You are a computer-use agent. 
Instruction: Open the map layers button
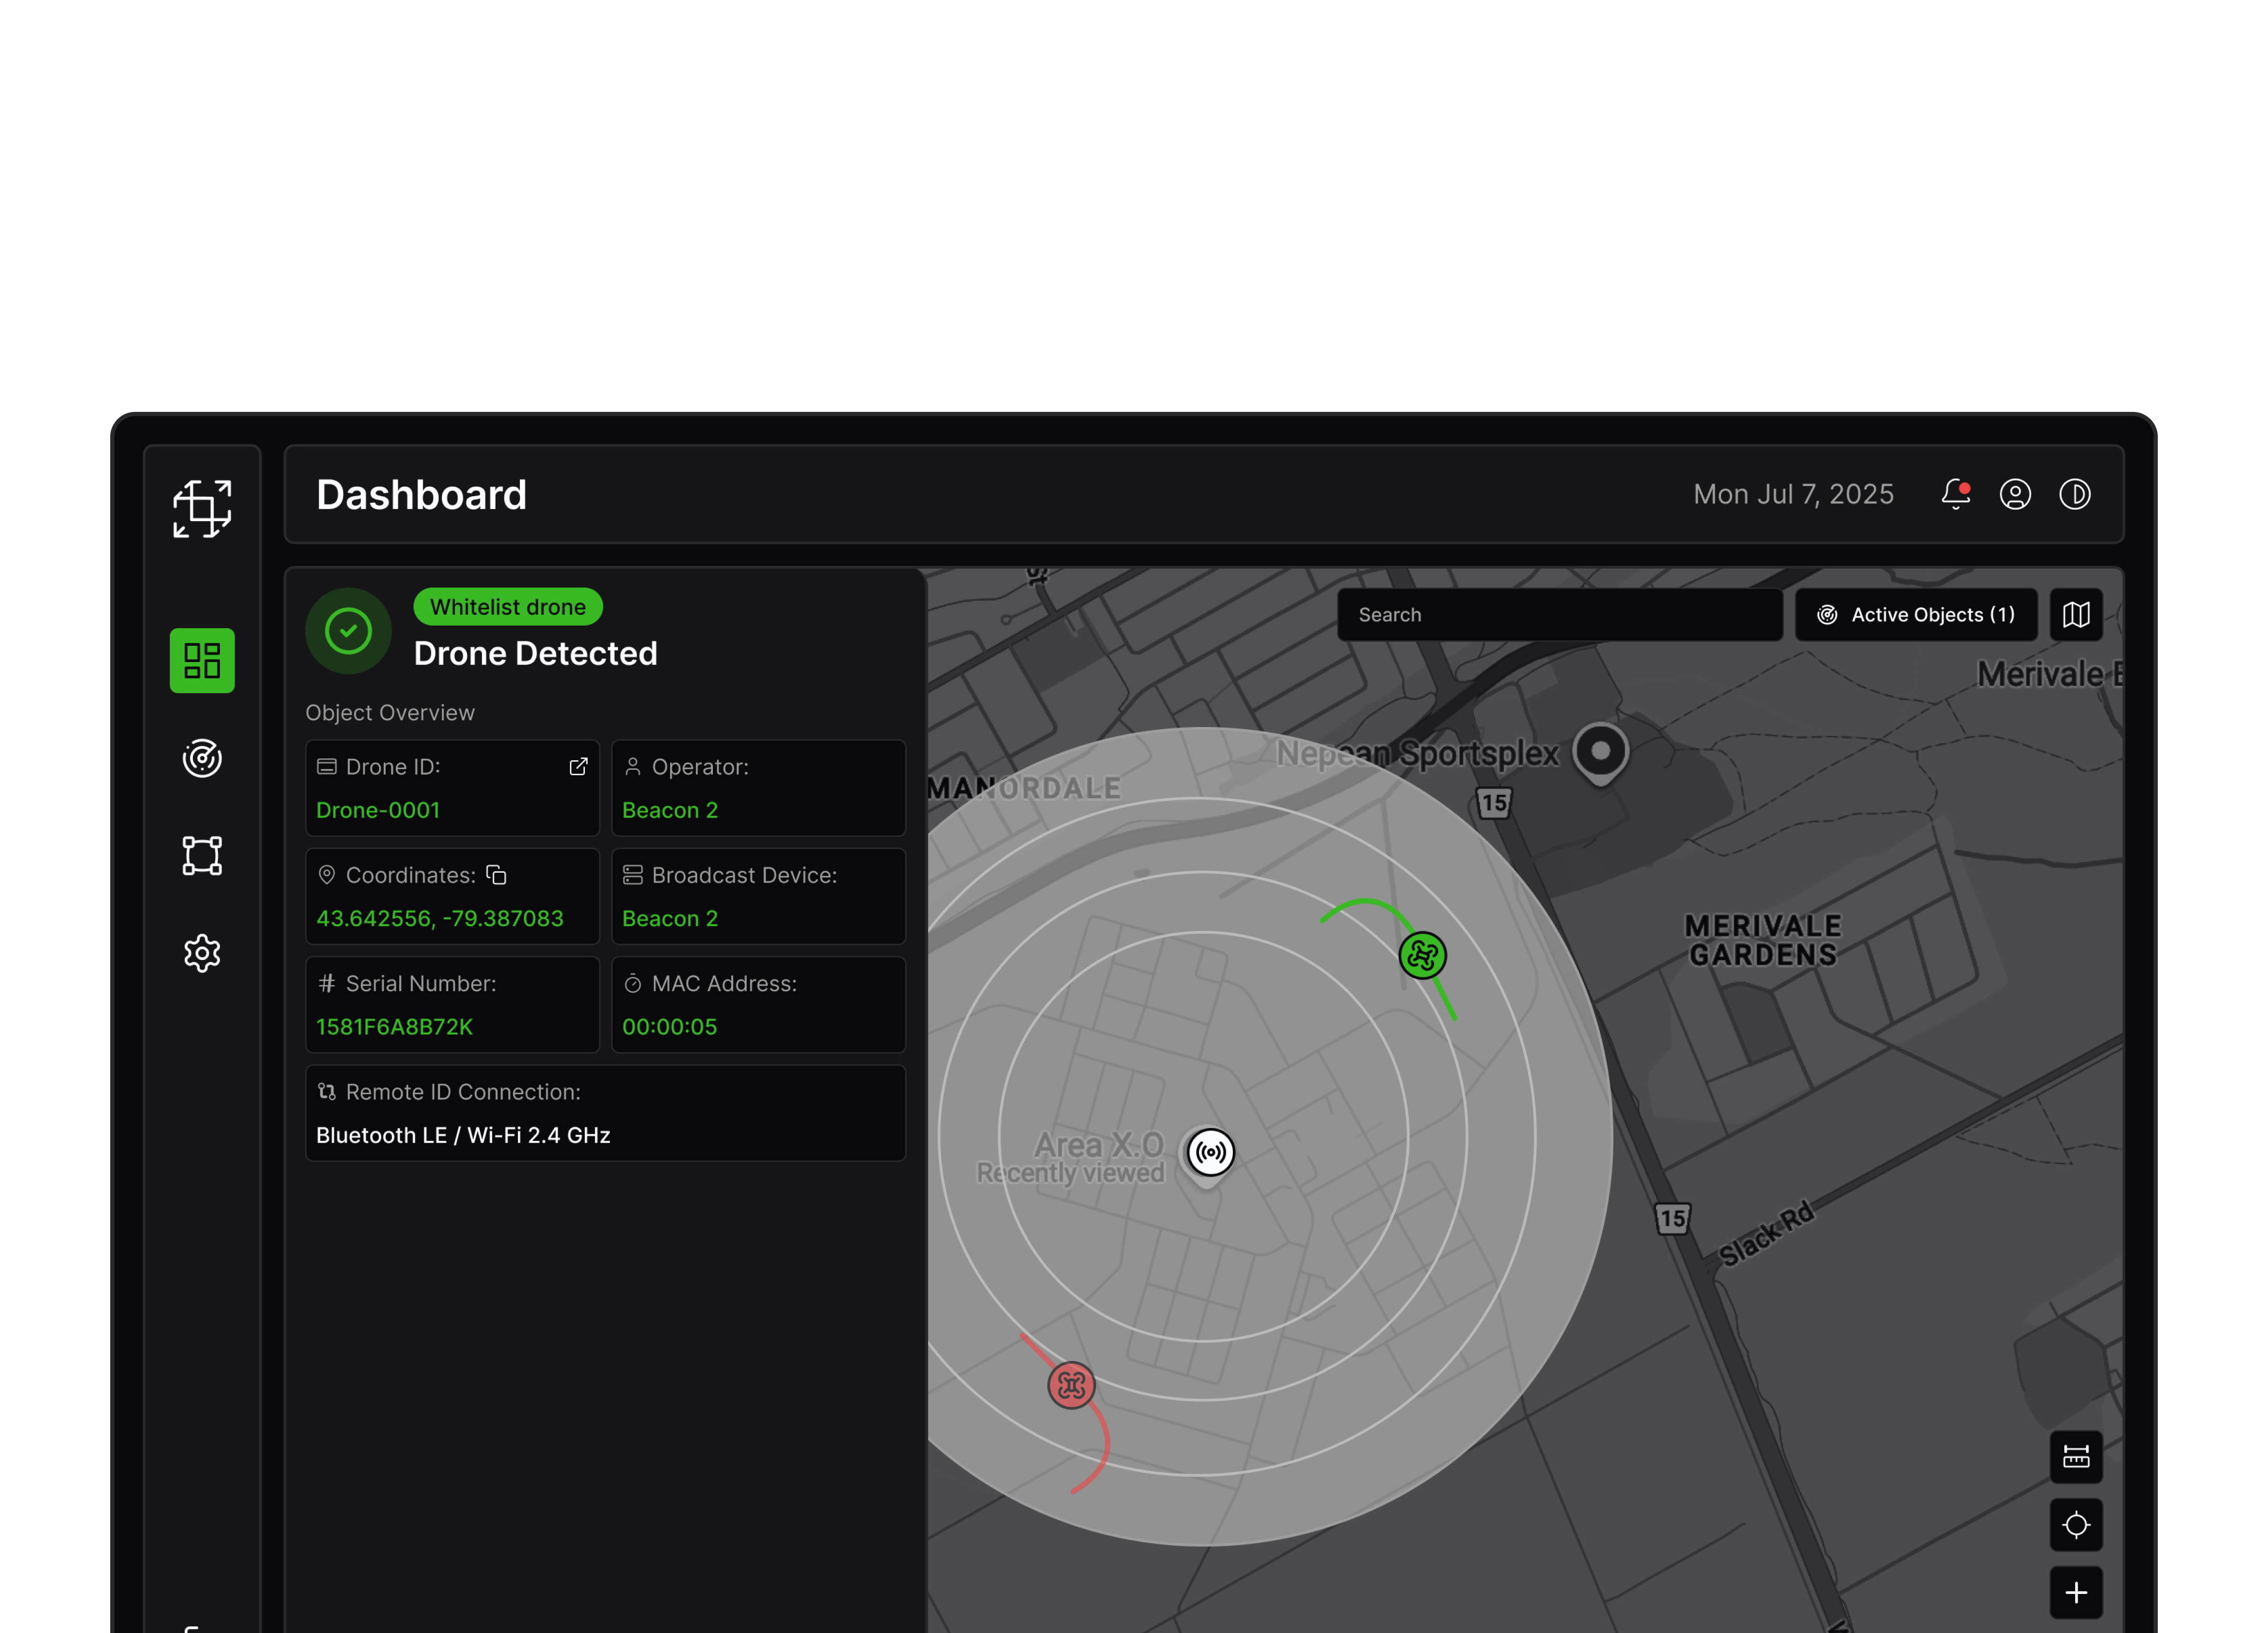(x=2076, y=615)
